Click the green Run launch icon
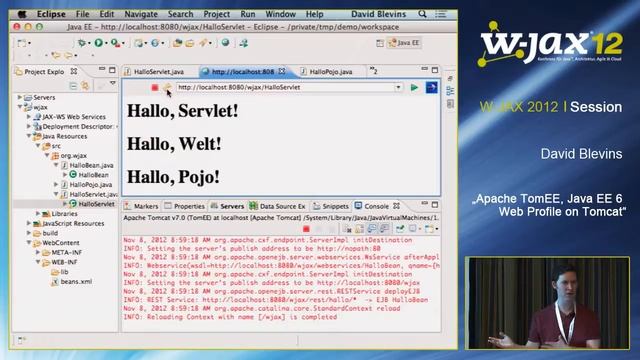640x360 pixels. [98, 42]
